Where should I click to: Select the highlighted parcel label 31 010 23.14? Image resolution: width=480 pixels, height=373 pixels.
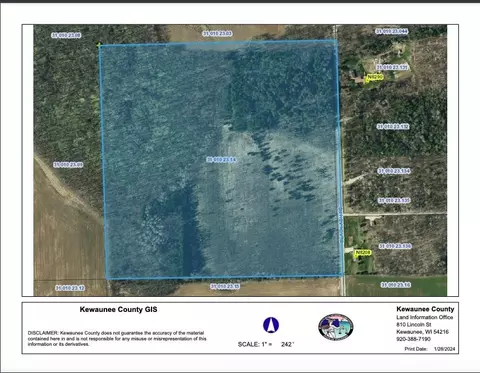(x=221, y=160)
